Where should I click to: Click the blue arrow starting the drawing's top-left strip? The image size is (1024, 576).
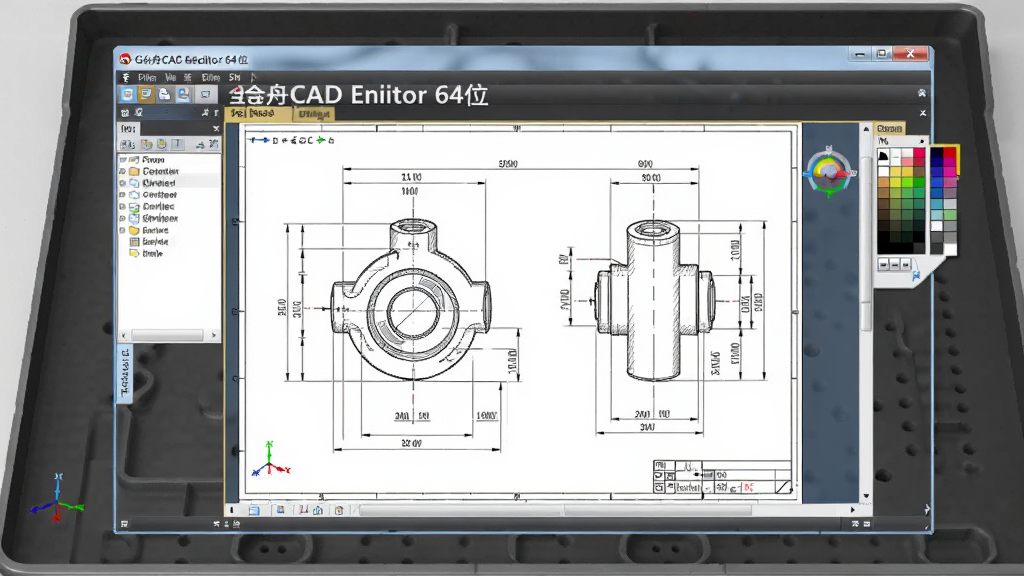(259, 140)
